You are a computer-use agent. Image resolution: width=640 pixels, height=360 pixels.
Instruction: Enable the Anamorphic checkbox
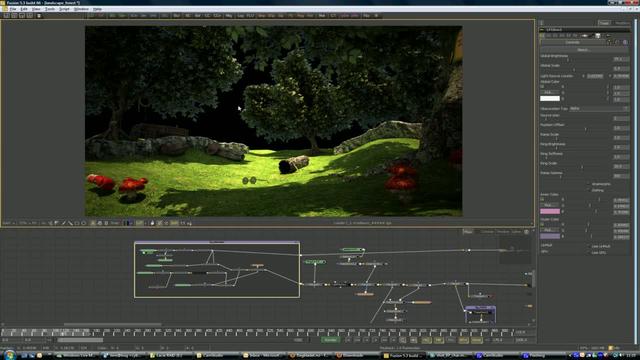pos(589,184)
